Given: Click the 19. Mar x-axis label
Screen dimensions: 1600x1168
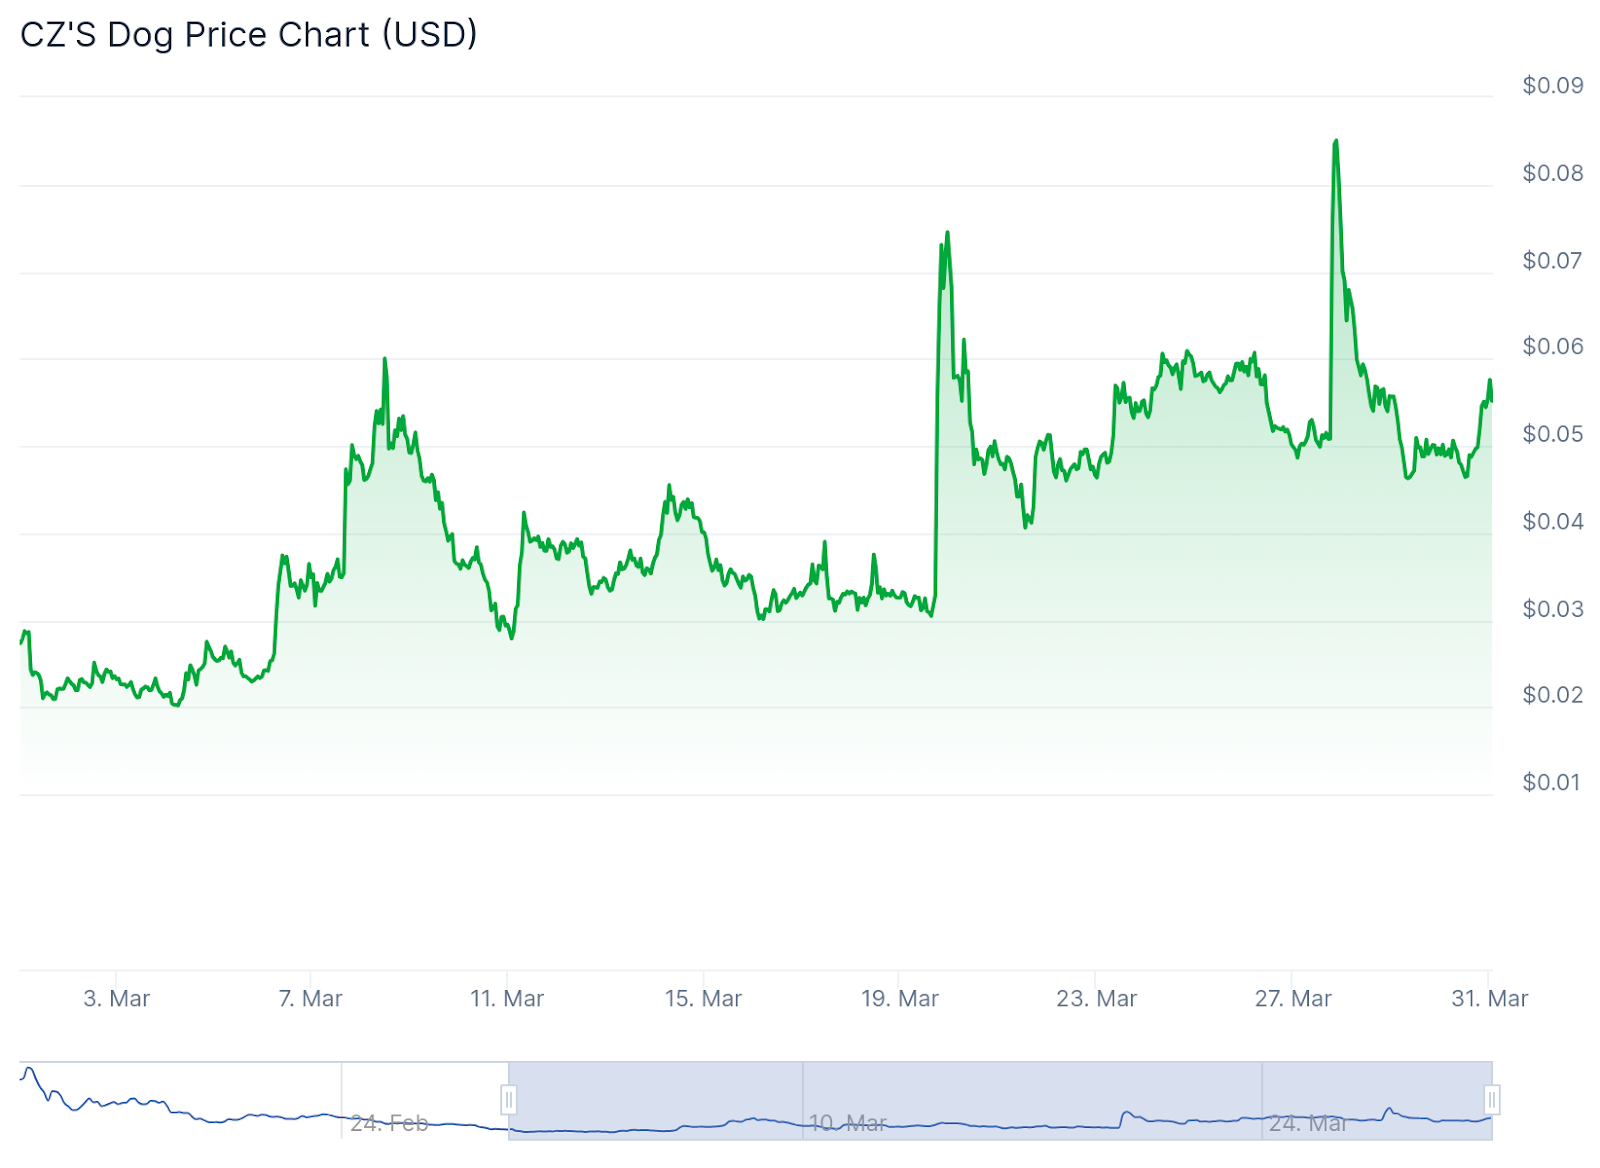Looking at the screenshot, I should pos(900,998).
